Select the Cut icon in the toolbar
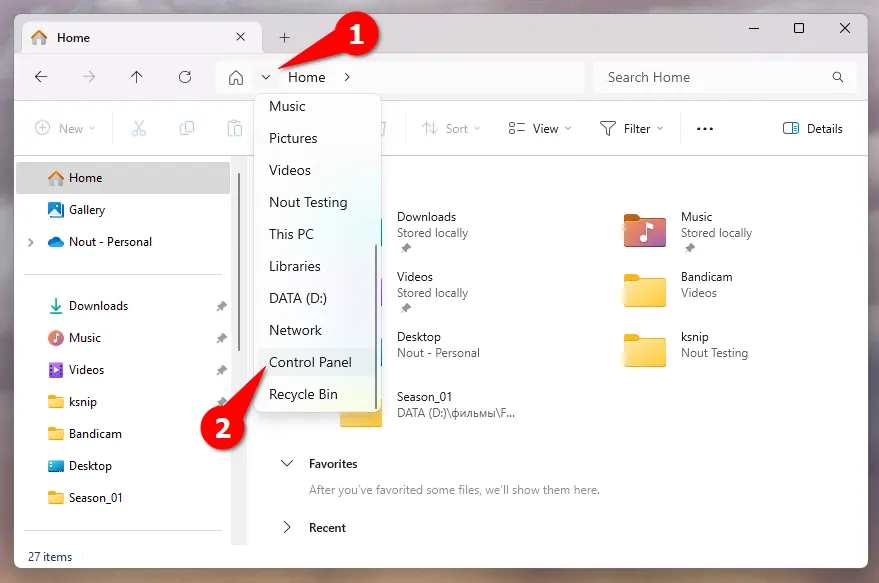The width and height of the screenshot is (879, 583). 139,128
